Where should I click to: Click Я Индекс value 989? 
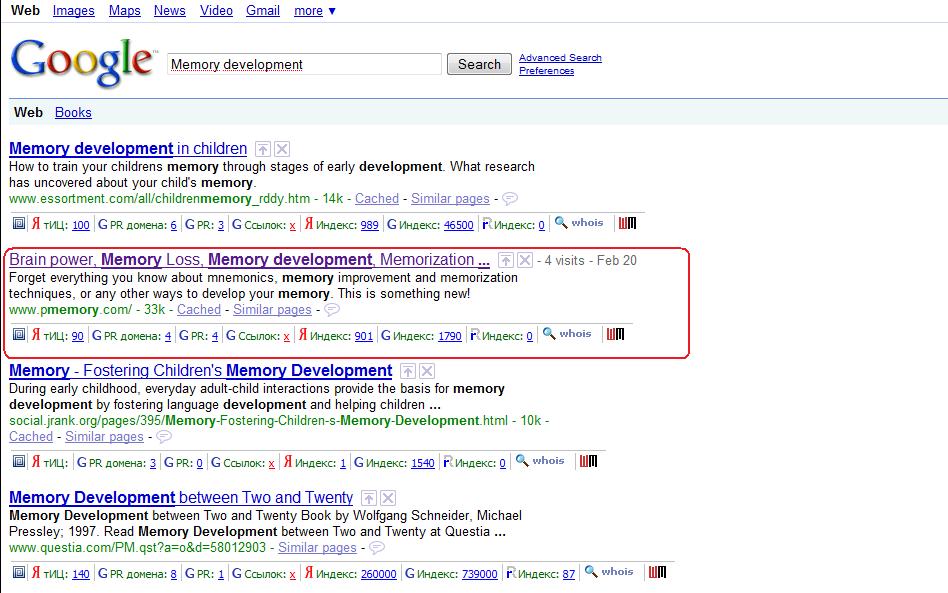369,225
